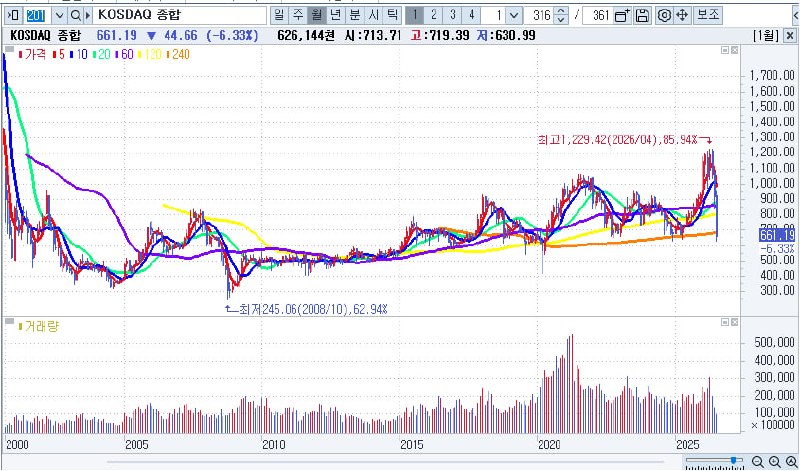Click the panel toggle icon left of the code box
The image size is (800, 471).
pyautogui.click(x=14, y=16)
